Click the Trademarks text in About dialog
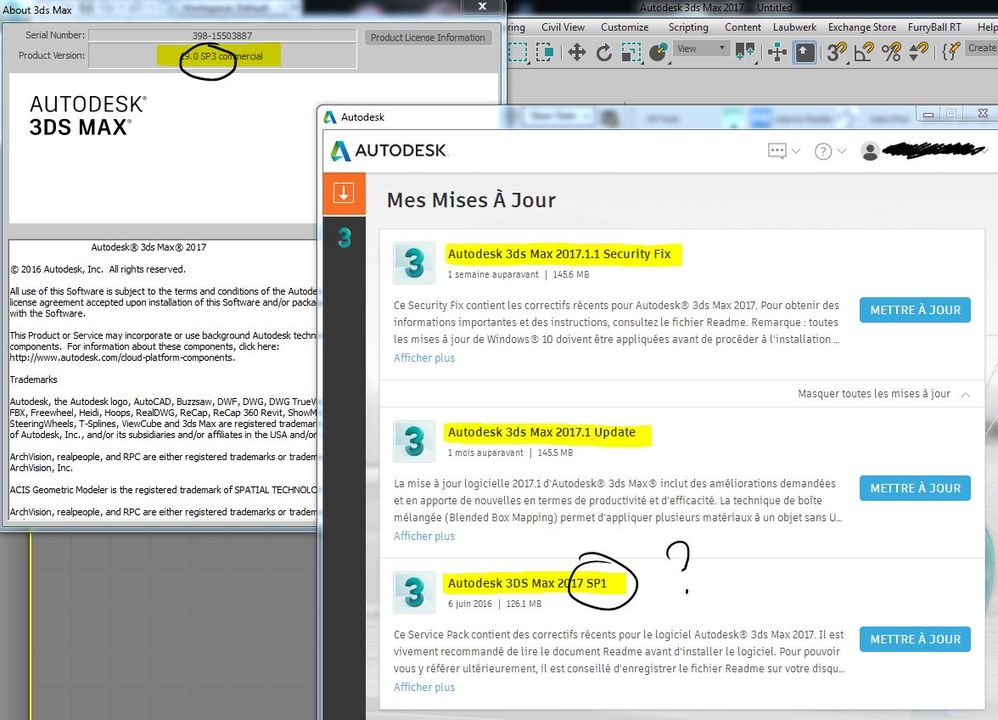 pos(33,379)
